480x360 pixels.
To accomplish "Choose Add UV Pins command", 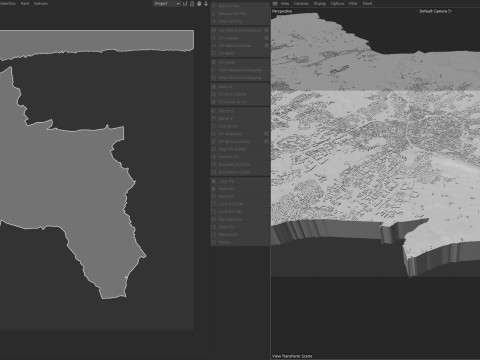I will click(x=240, y=6).
